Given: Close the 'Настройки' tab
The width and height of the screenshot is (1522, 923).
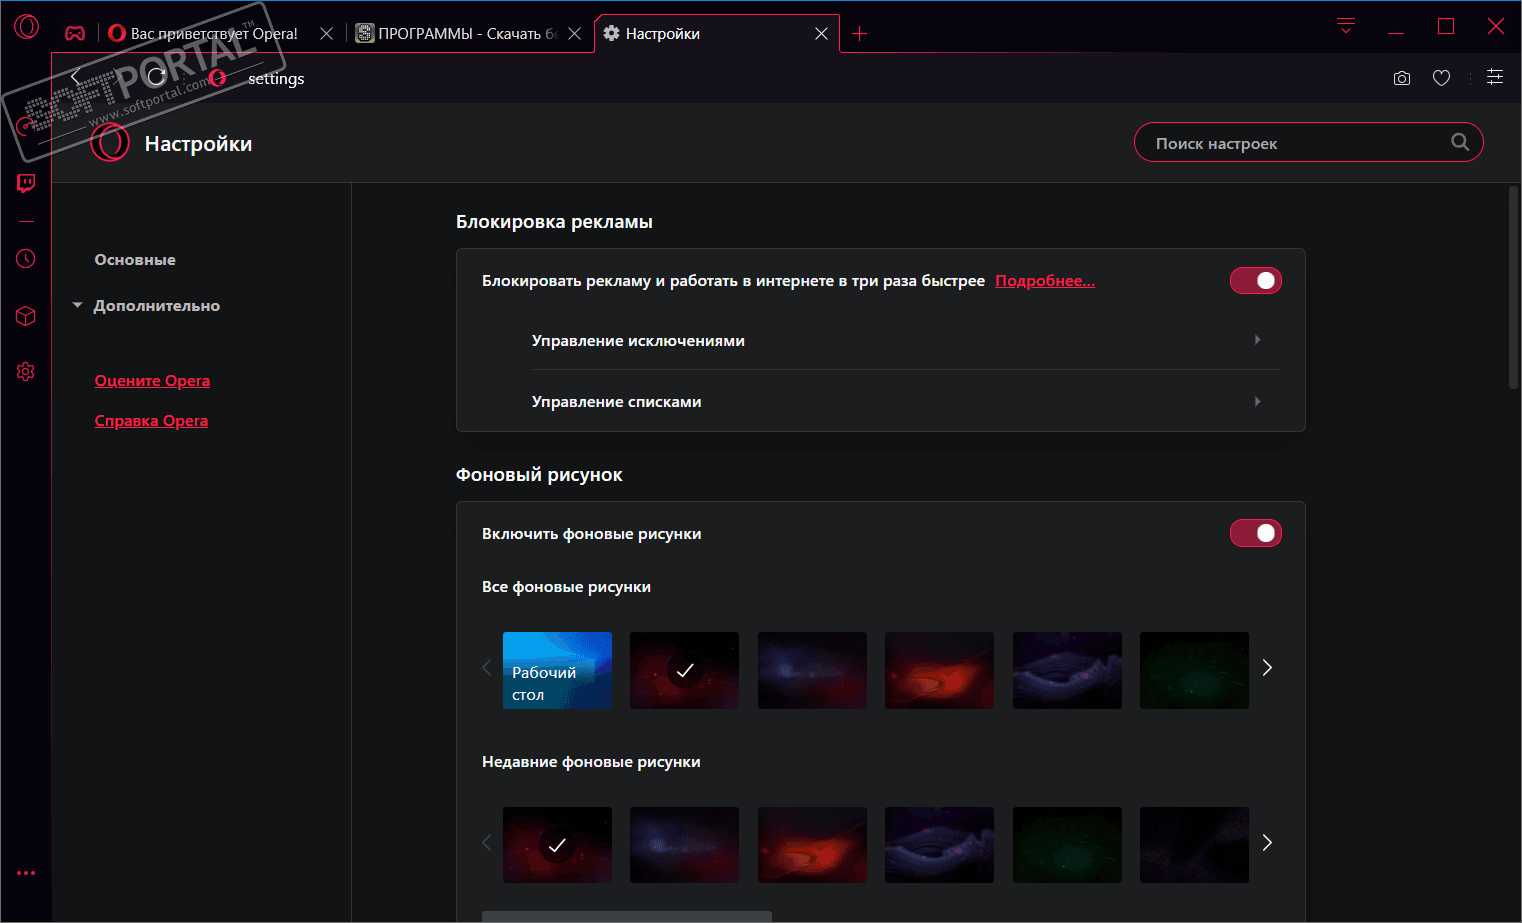Looking at the screenshot, I should tap(821, 34).
